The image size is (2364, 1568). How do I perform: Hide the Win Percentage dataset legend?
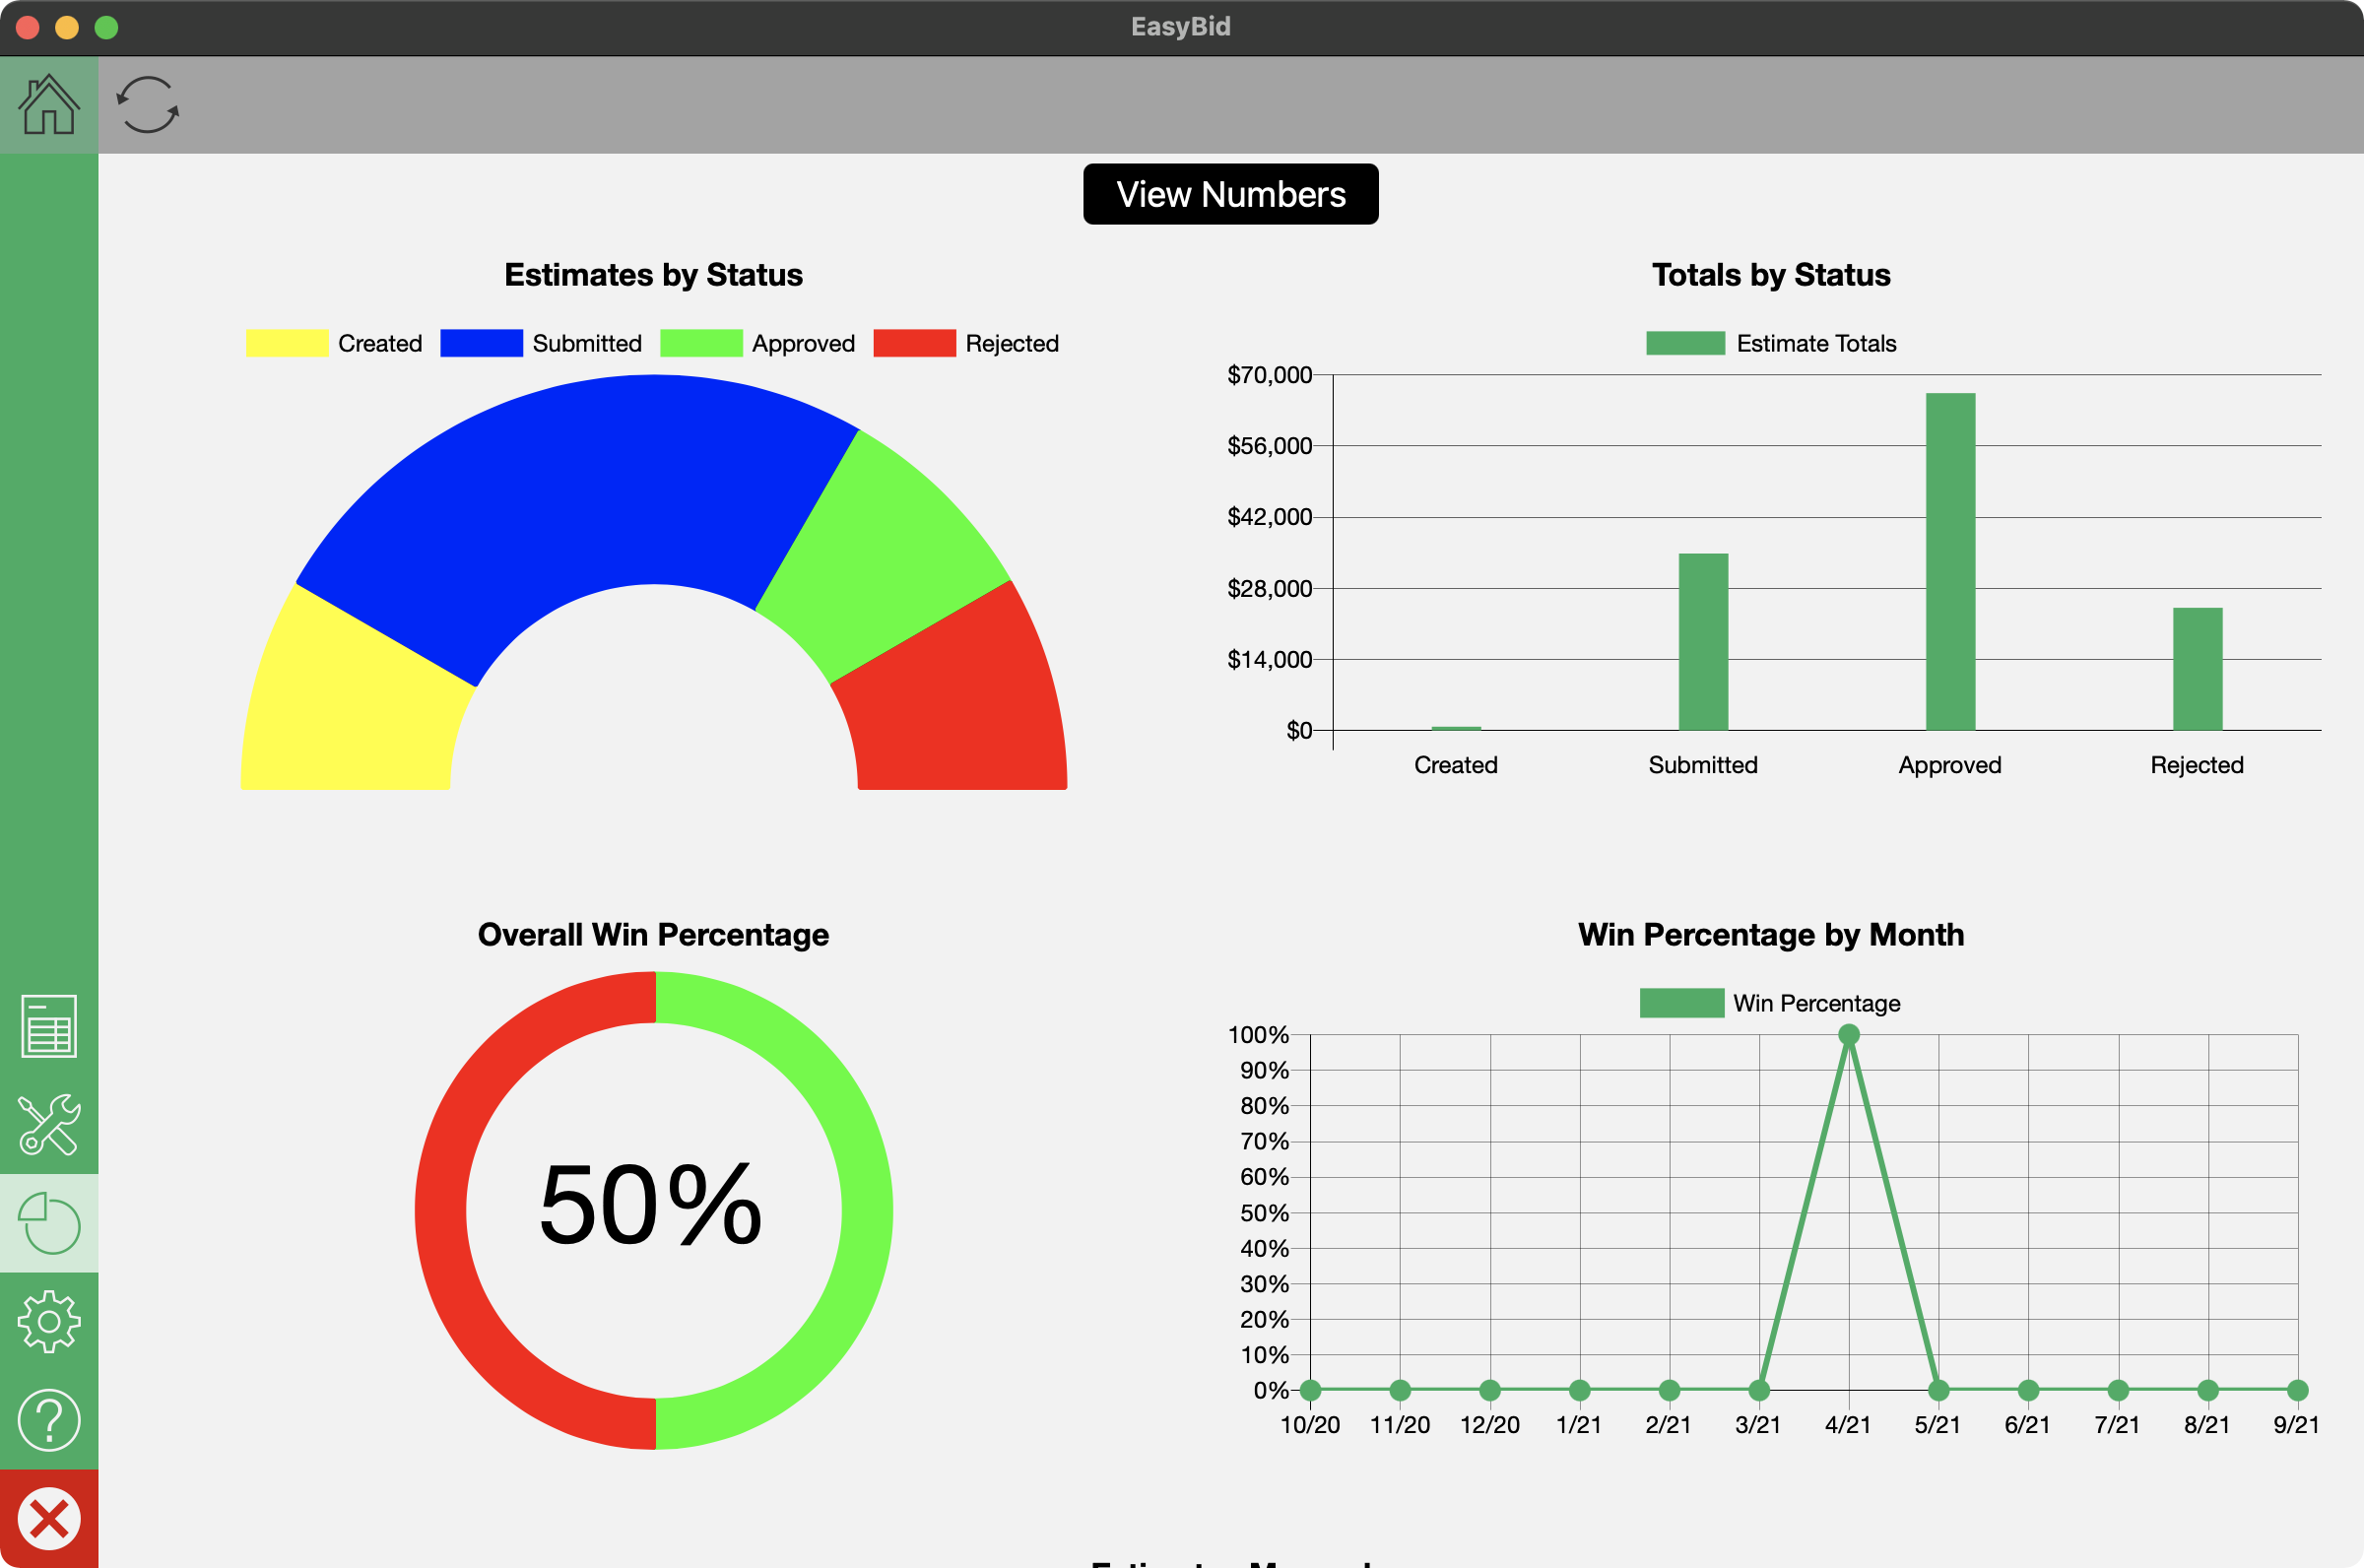[x=1815, y=1003]
